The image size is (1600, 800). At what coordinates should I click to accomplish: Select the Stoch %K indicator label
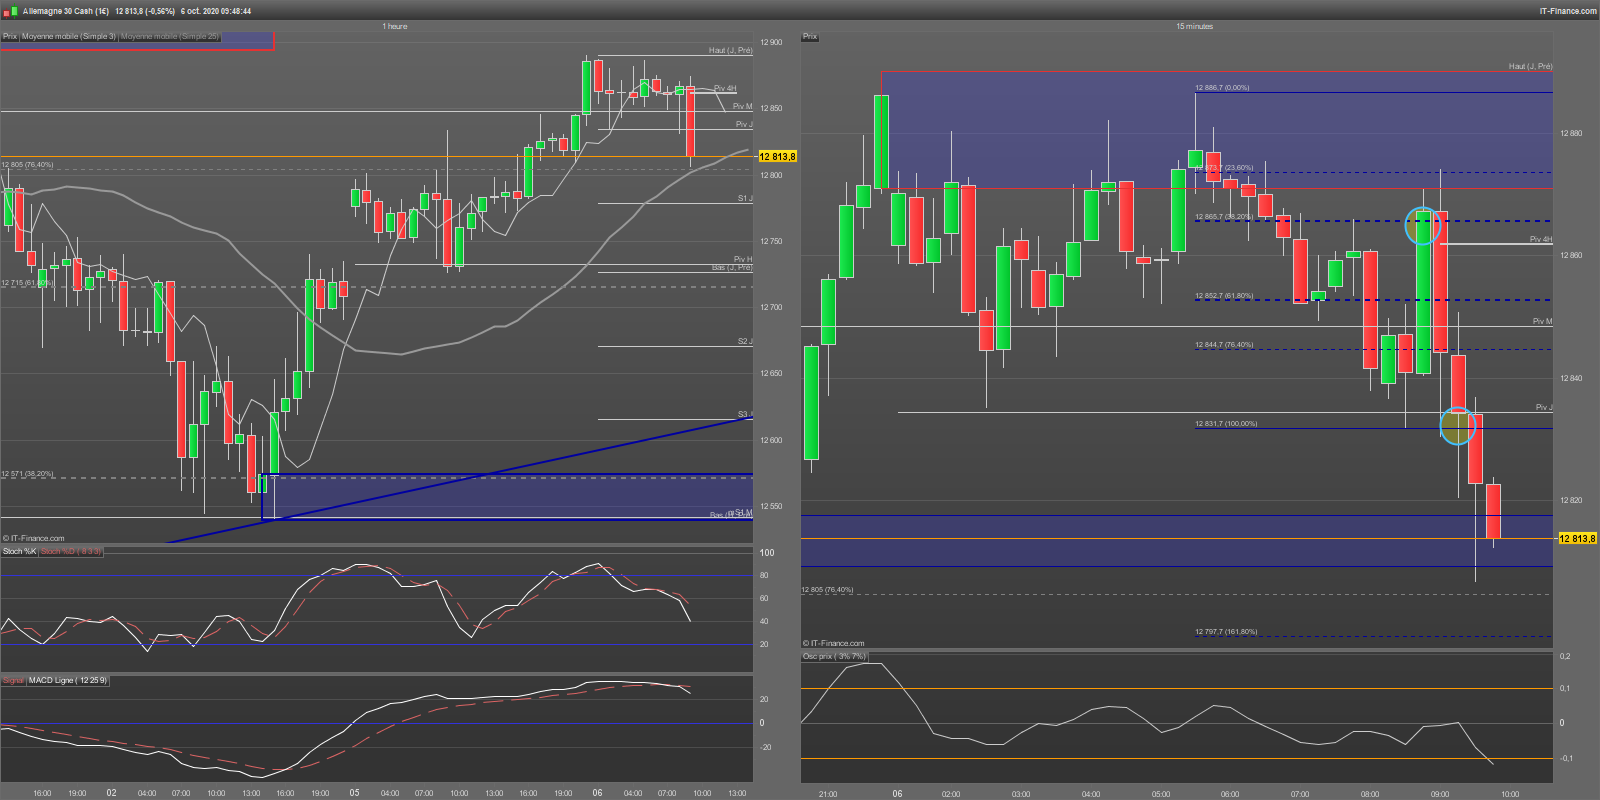tap(19, 551)
